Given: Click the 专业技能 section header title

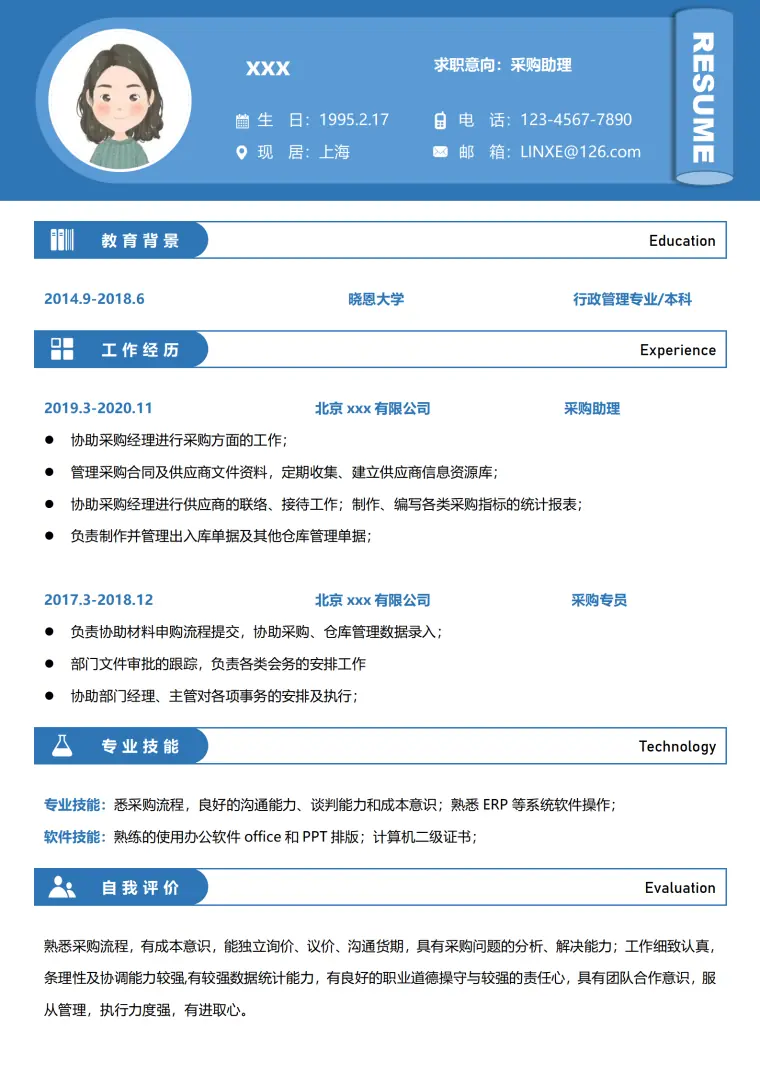Looking at the screenshot, I should 141,747.
